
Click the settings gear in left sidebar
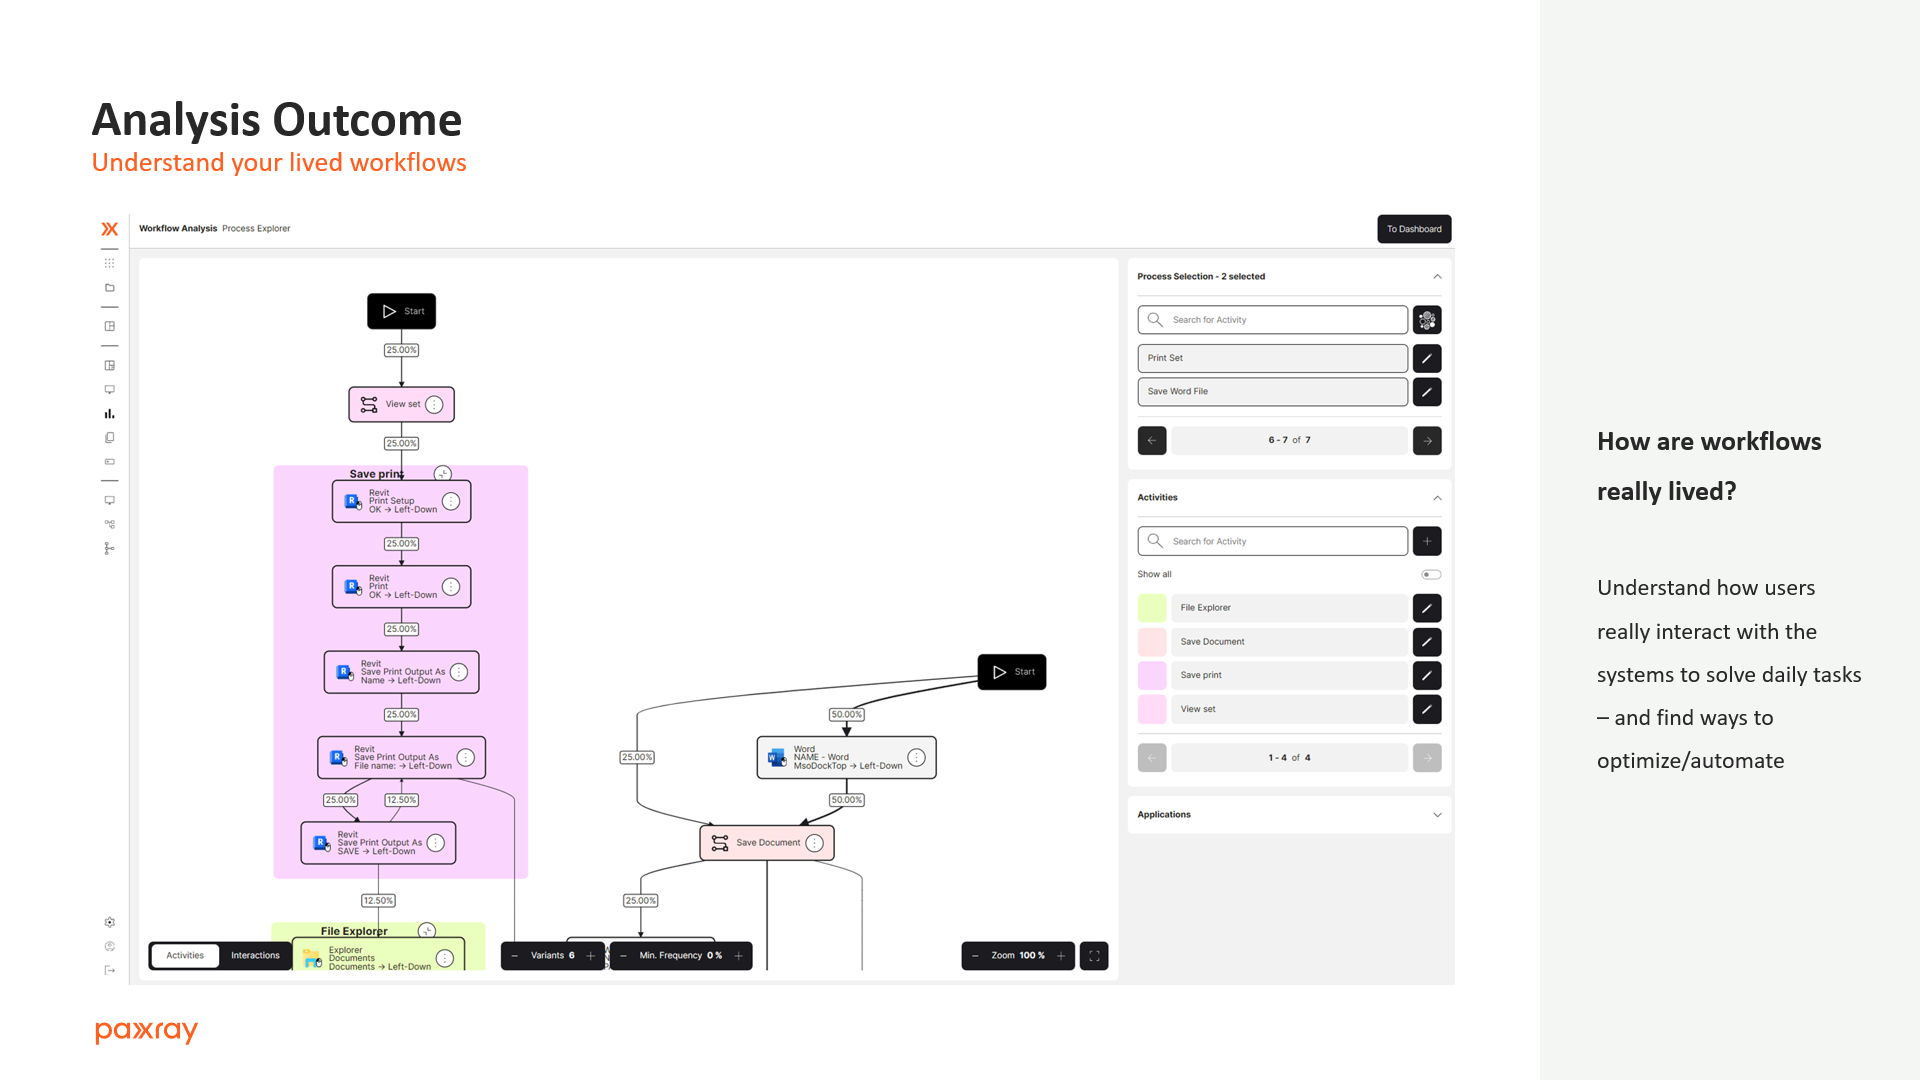[110, 922]
